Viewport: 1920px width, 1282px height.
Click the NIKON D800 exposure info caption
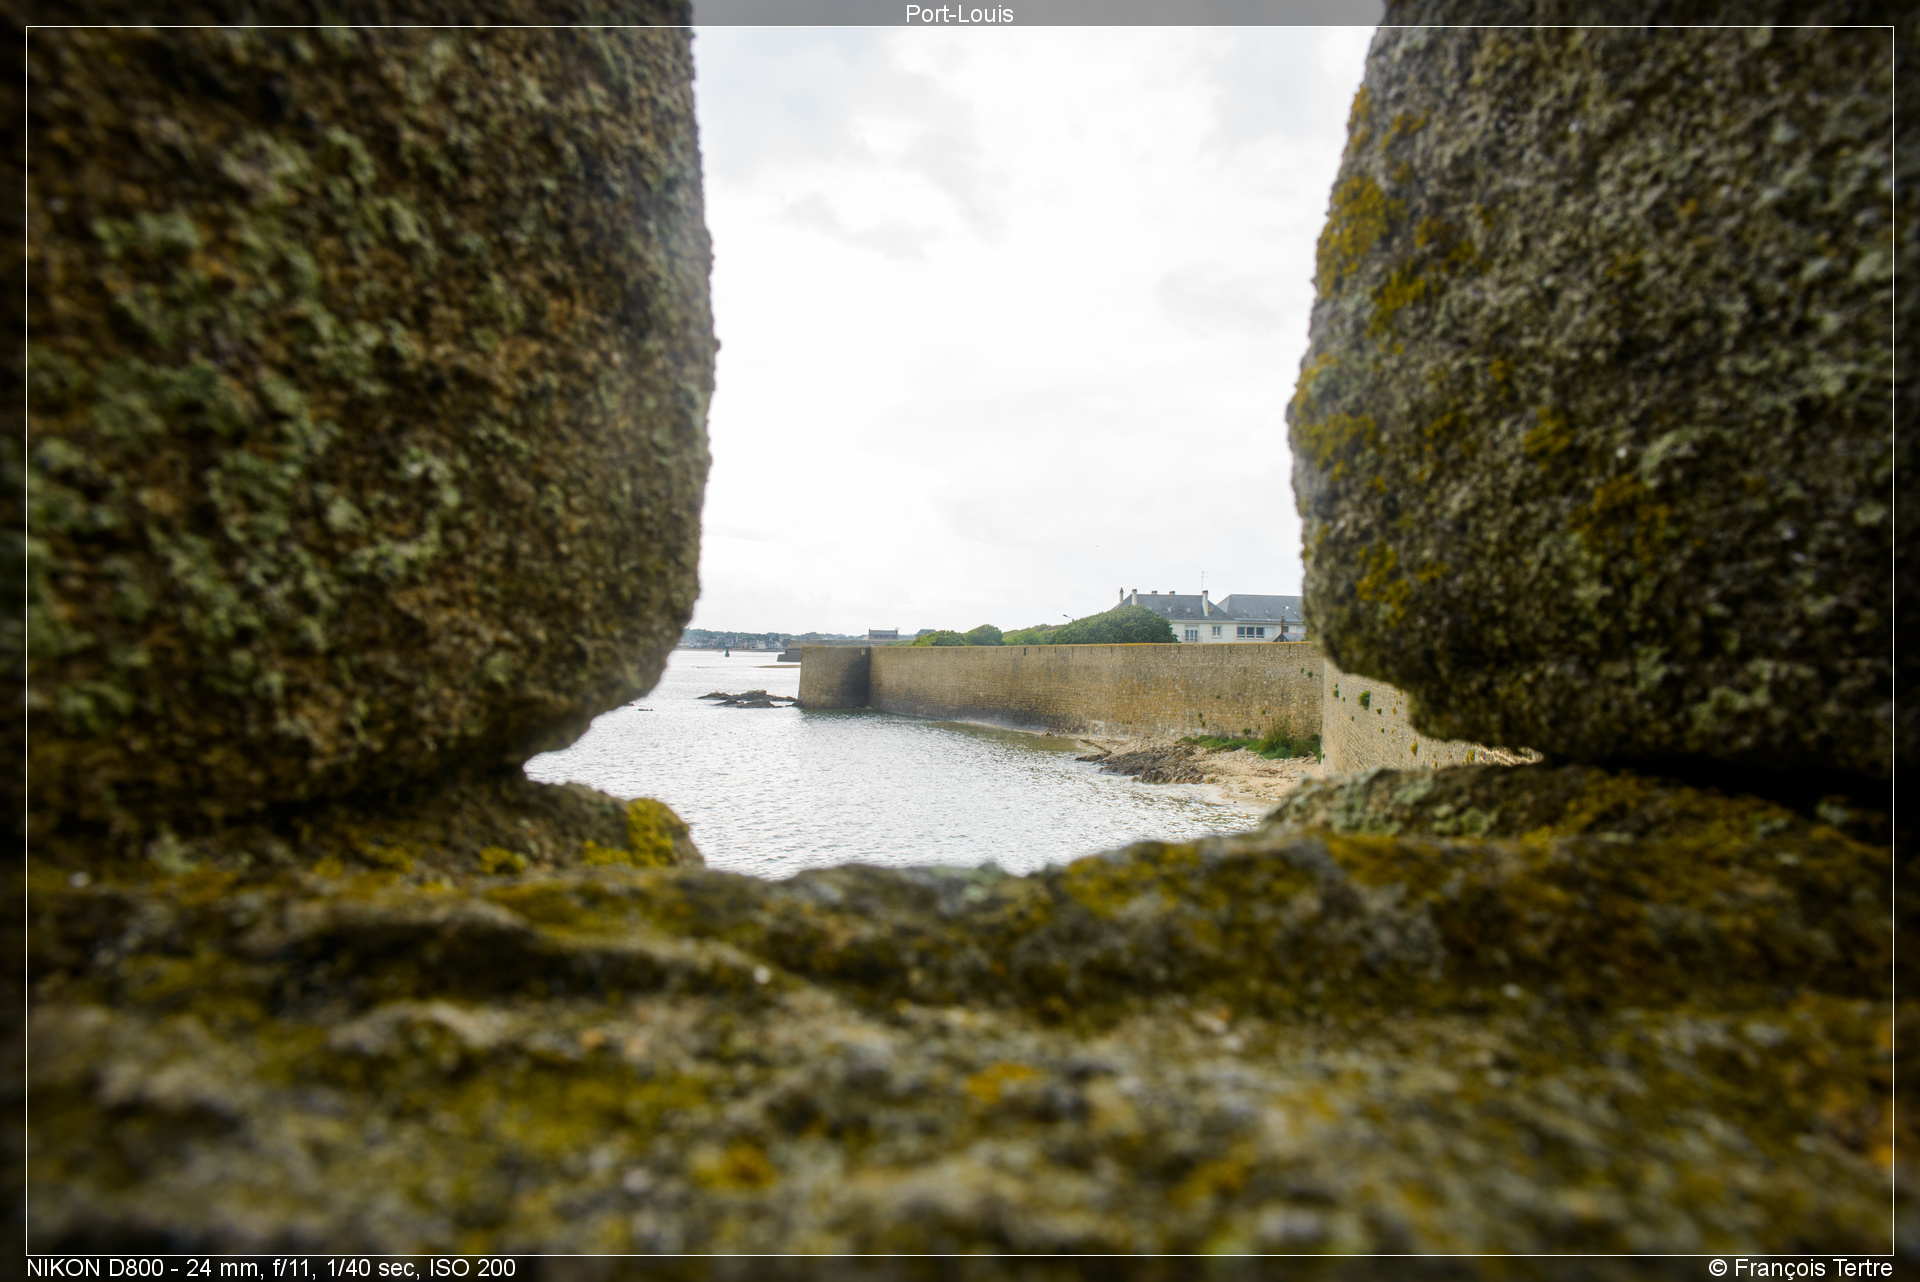coord(271,1268)
